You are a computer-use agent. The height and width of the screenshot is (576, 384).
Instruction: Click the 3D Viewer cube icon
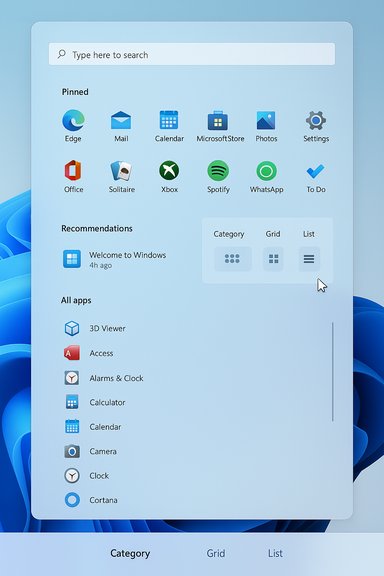[72, 328]
